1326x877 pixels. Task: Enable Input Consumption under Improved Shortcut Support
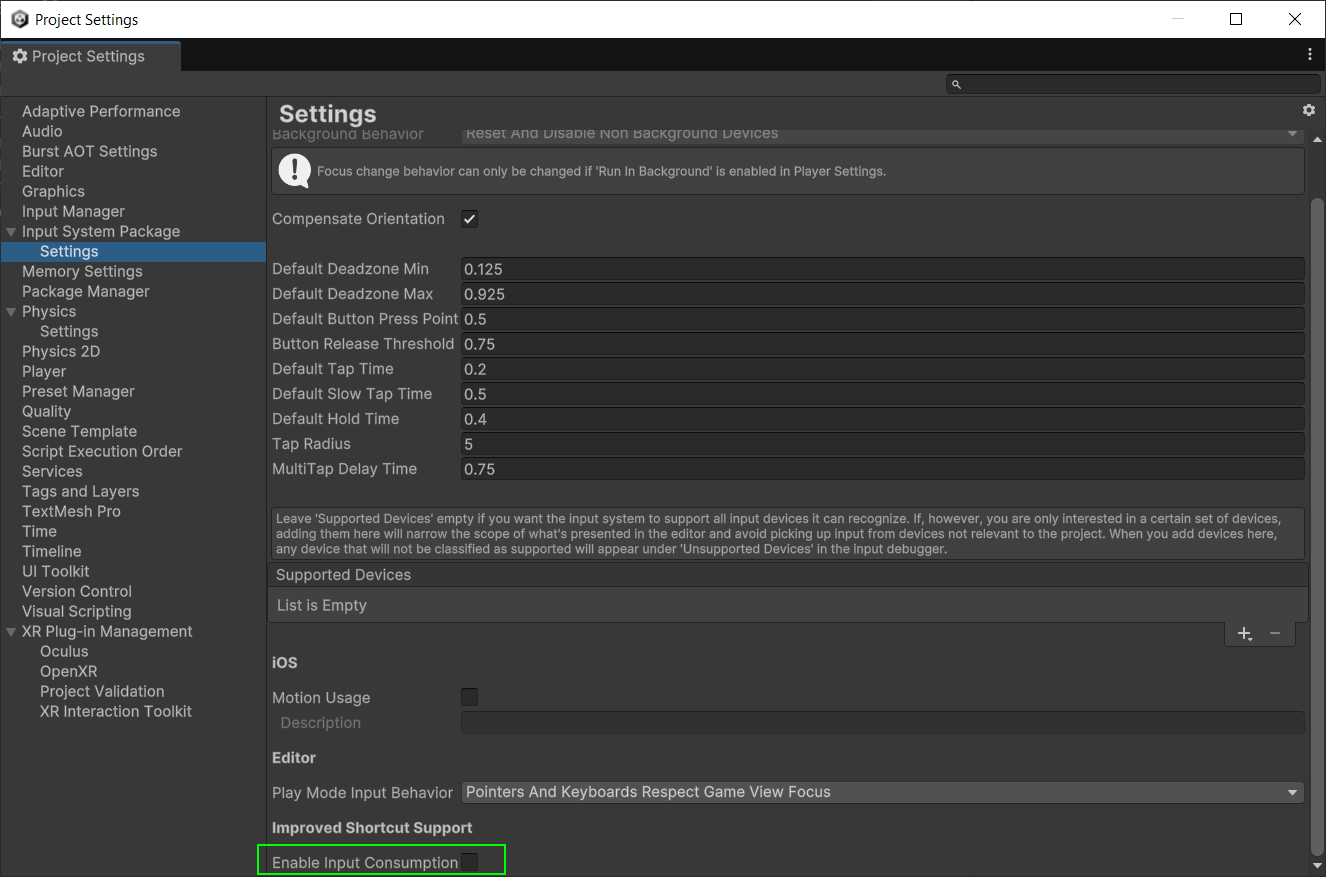tap(470, 861)
